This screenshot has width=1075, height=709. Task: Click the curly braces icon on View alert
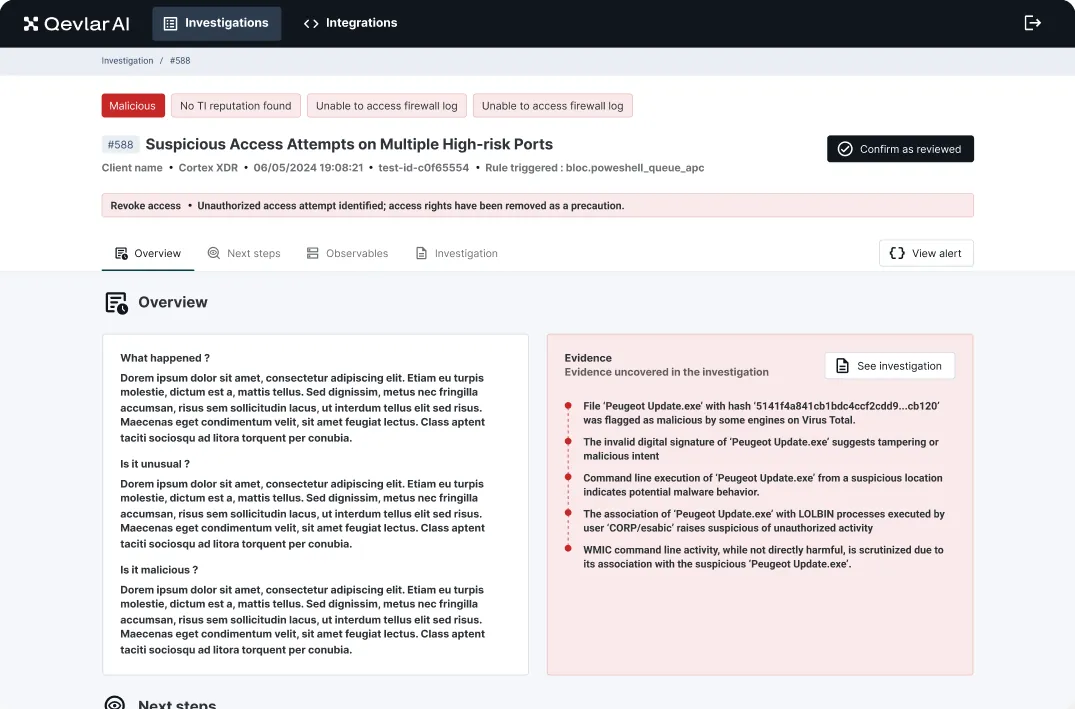click(x=896, y=253)
